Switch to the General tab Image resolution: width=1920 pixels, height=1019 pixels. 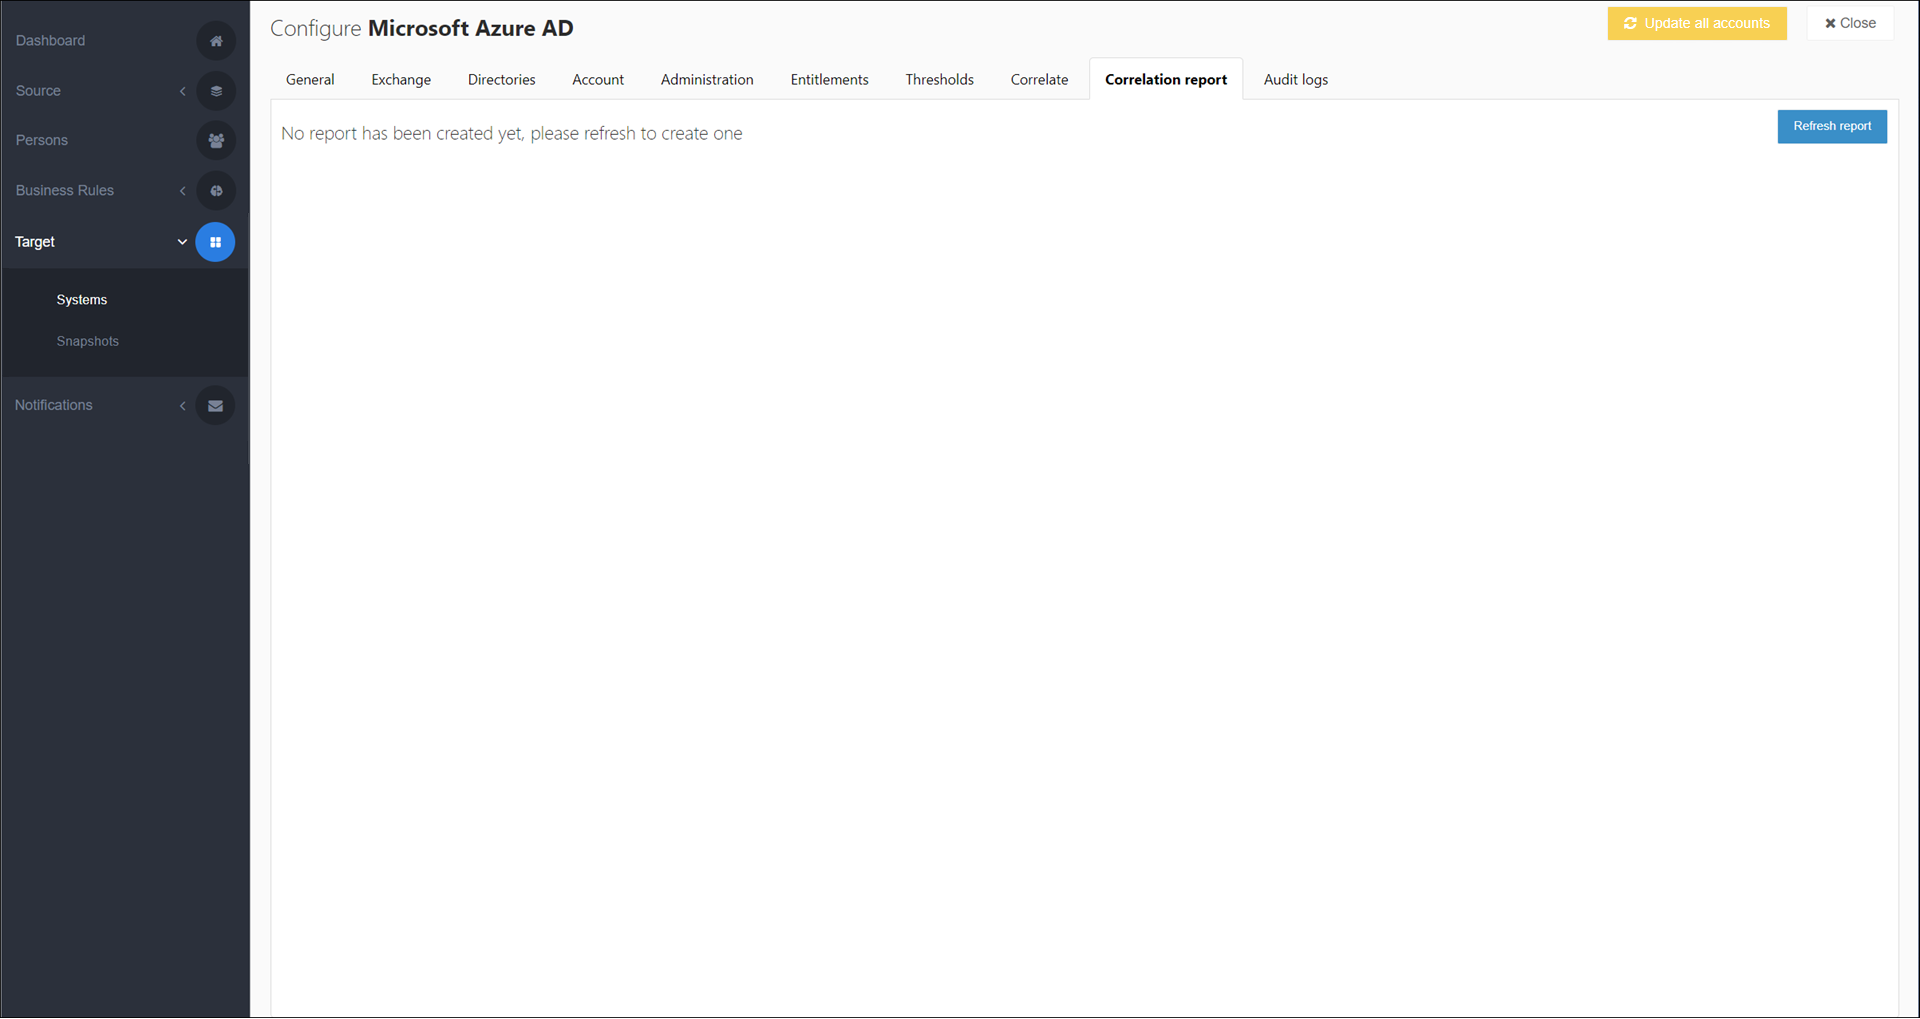(310, 80)
